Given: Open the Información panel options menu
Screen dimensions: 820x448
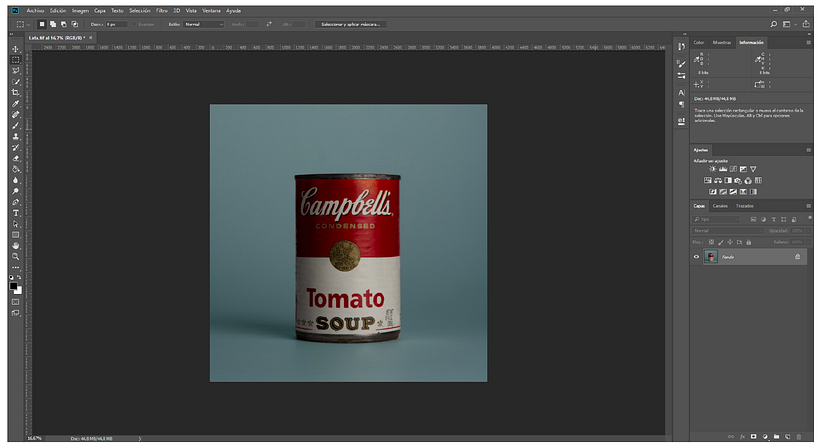Looking at the screenshot, I should [x=808, y=42].
